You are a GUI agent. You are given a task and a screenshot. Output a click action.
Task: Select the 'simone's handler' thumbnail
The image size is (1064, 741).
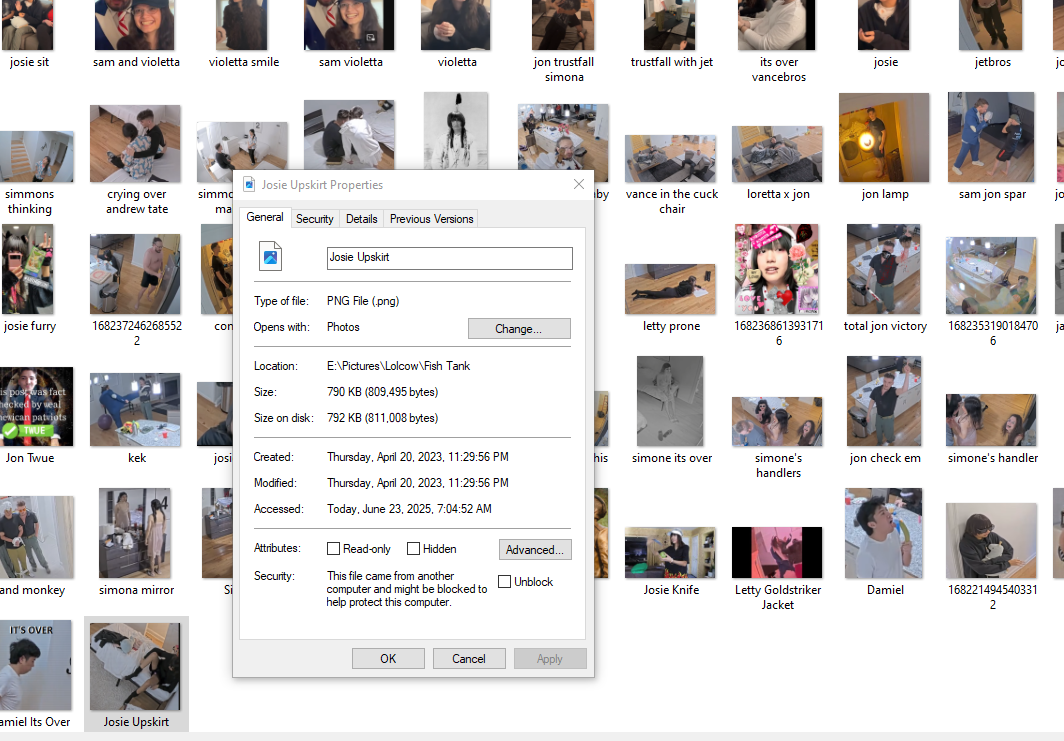click(x=991, y=420)
